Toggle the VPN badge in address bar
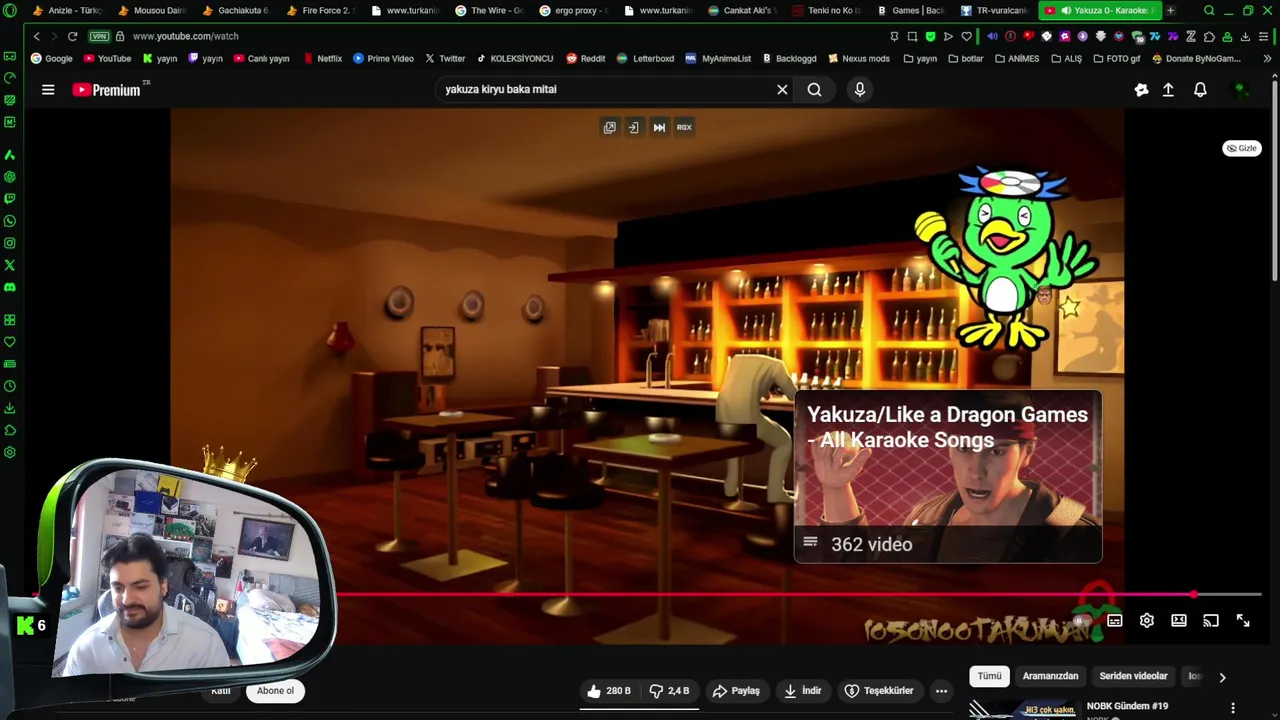1280x720 pixels. click(99, 36)
